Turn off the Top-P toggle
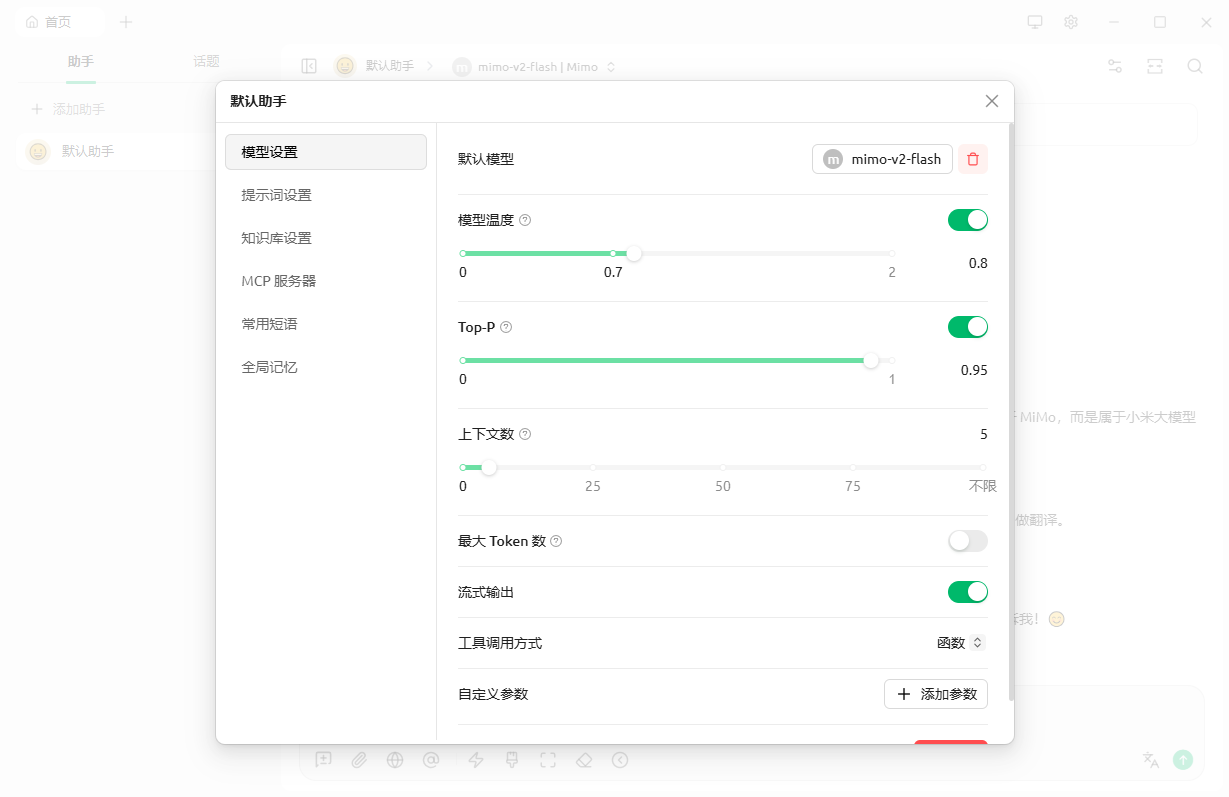 coord(967,327)
